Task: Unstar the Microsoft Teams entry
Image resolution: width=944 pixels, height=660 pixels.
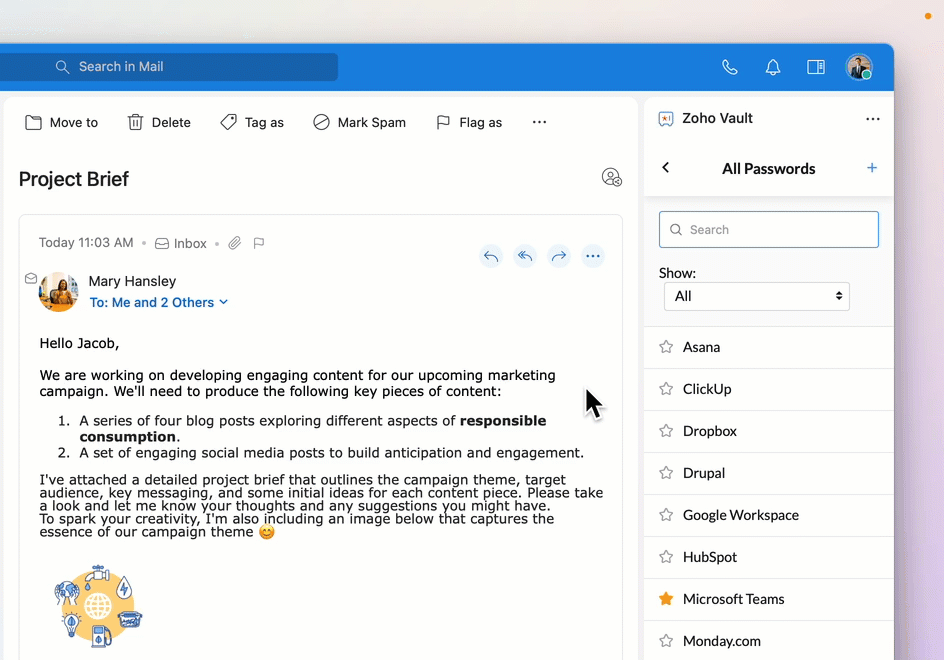Action: (666, 599)
